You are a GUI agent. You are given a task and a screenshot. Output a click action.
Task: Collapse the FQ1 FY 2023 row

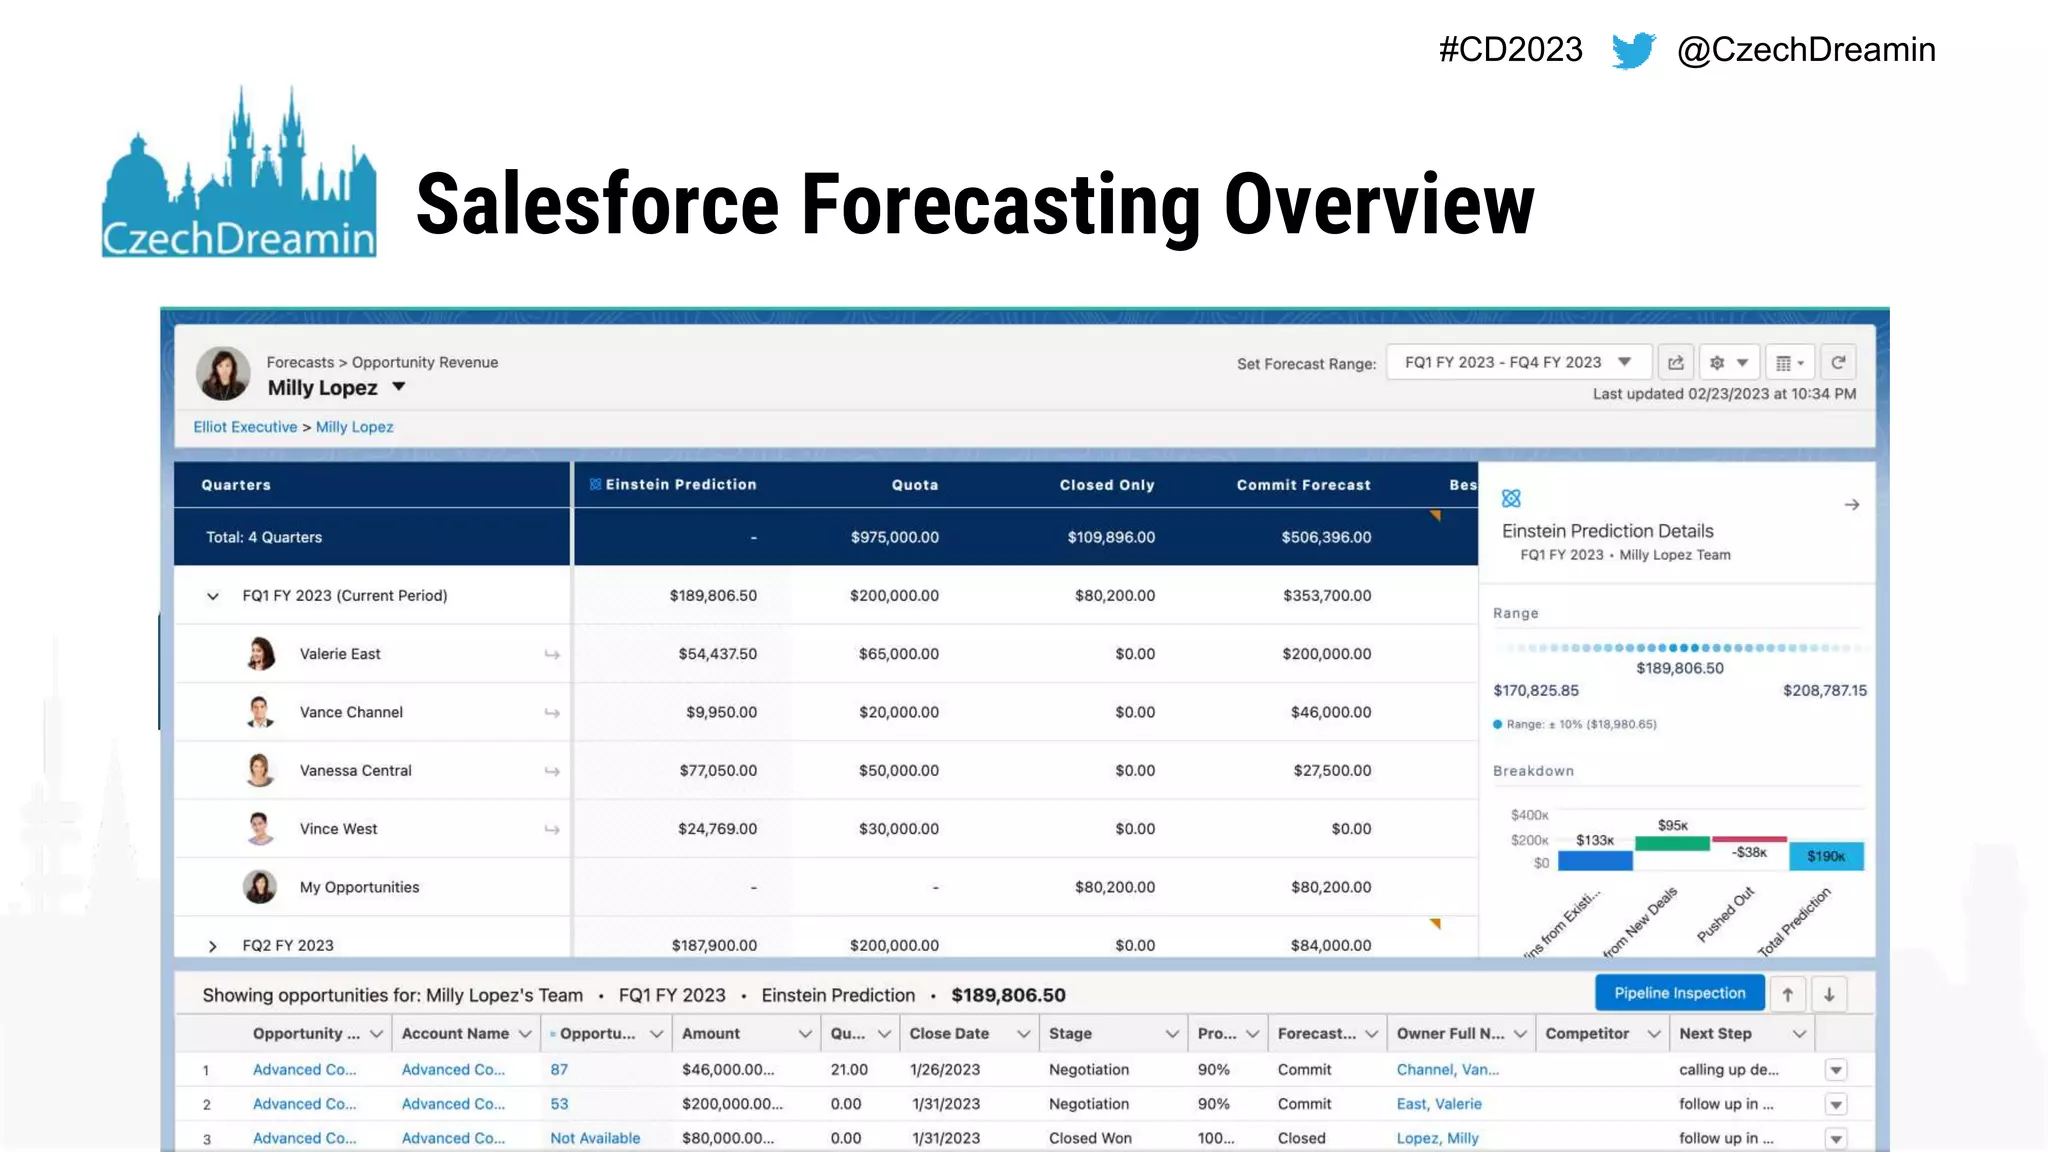(213, 596)
